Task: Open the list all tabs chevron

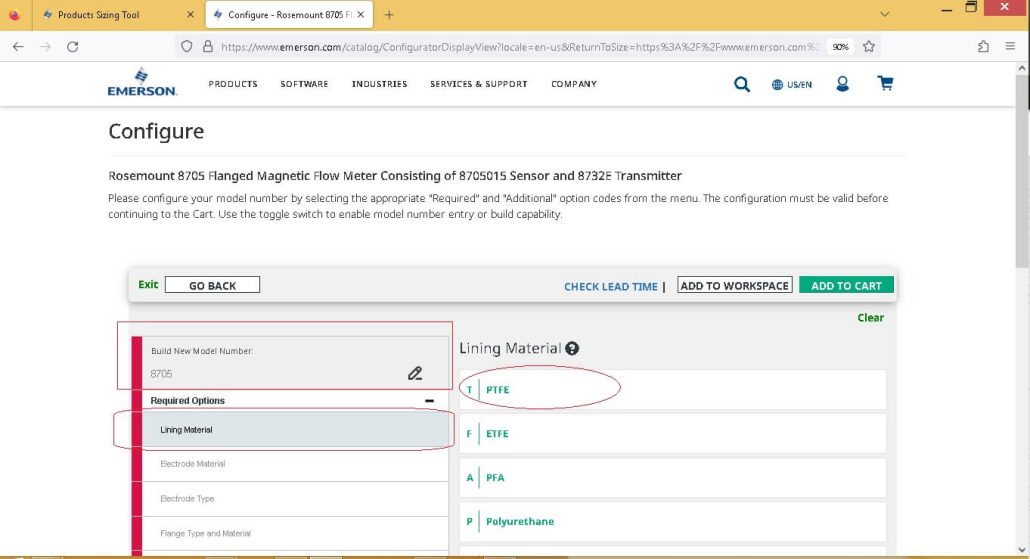Action: 885,14
